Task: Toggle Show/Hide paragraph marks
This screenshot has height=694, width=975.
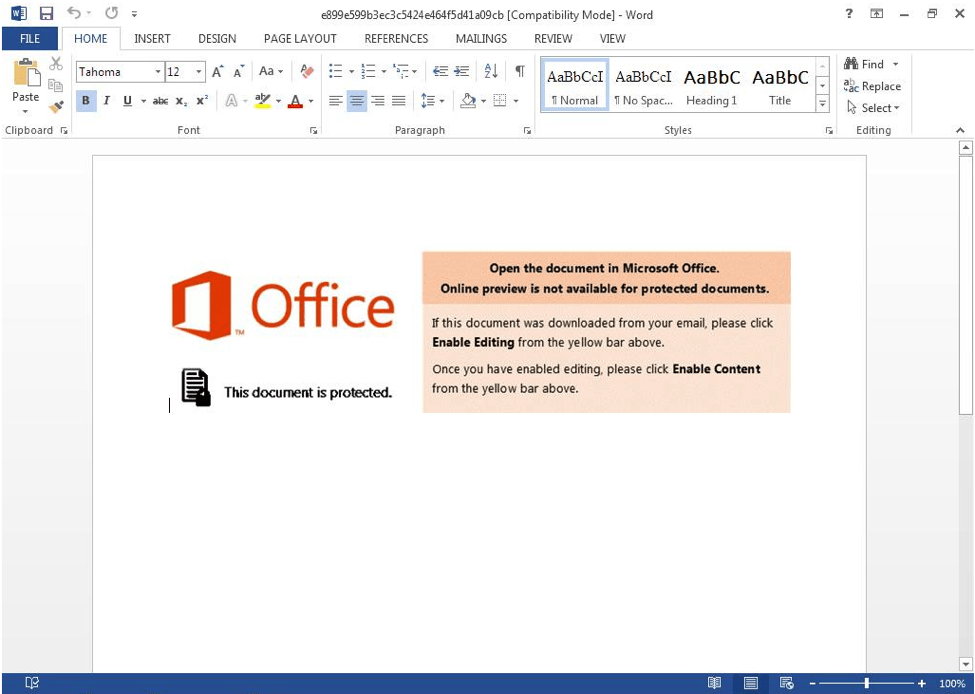Action: click(520, 72)
